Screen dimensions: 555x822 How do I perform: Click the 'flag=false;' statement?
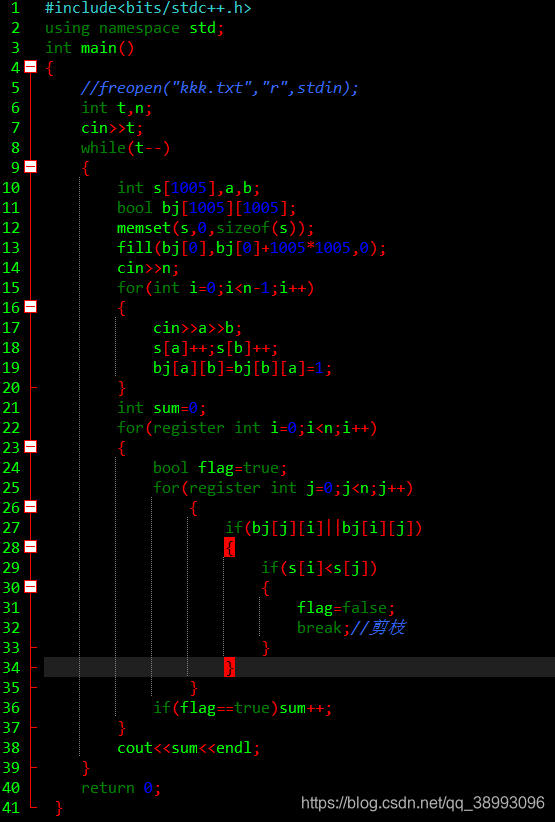pyautogui.click(x=346, y=608)
